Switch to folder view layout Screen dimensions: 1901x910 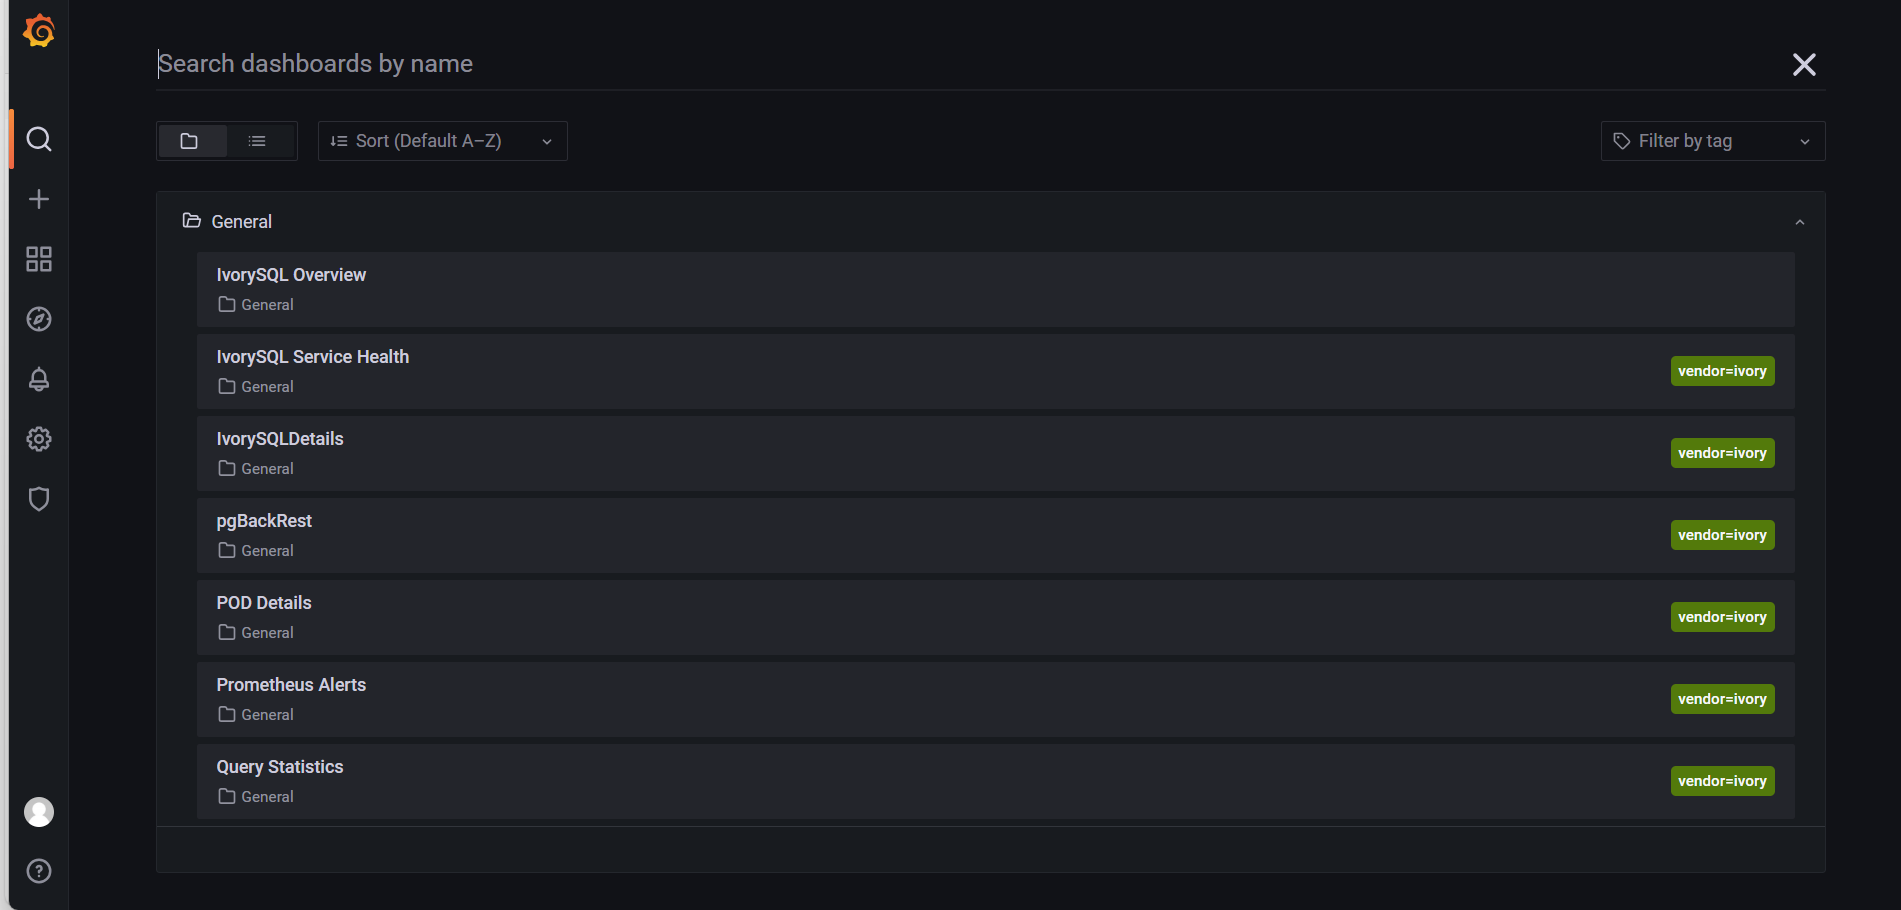[x=190, y=141]
